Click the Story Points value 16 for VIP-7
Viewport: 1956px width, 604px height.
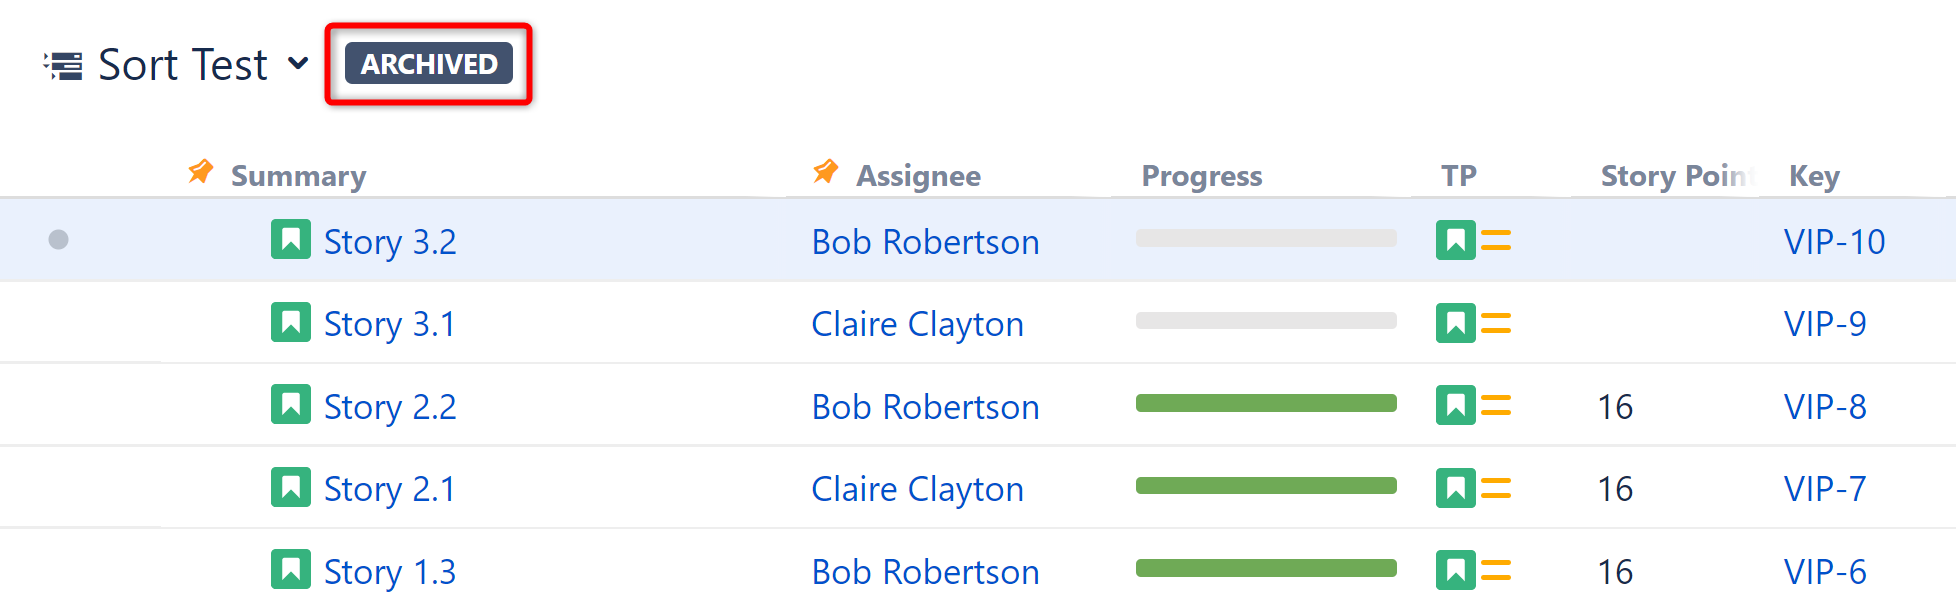(x=1615, y=489)
